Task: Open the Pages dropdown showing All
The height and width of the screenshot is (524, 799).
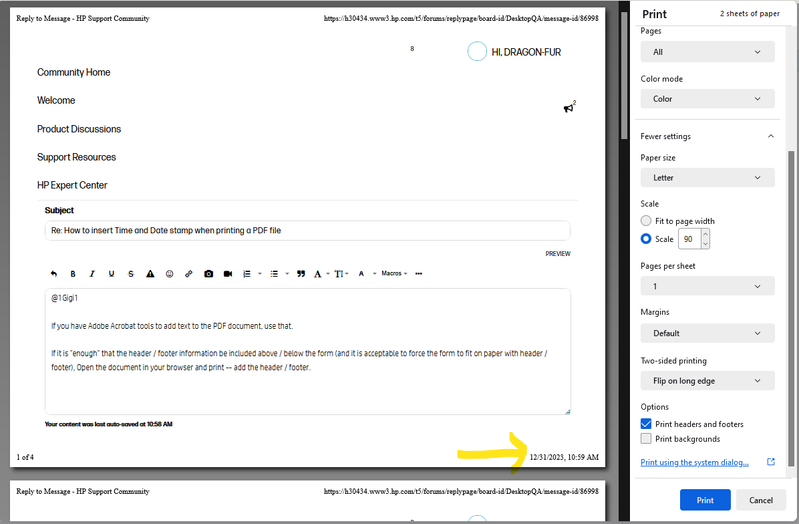Action: coord(707,52)
